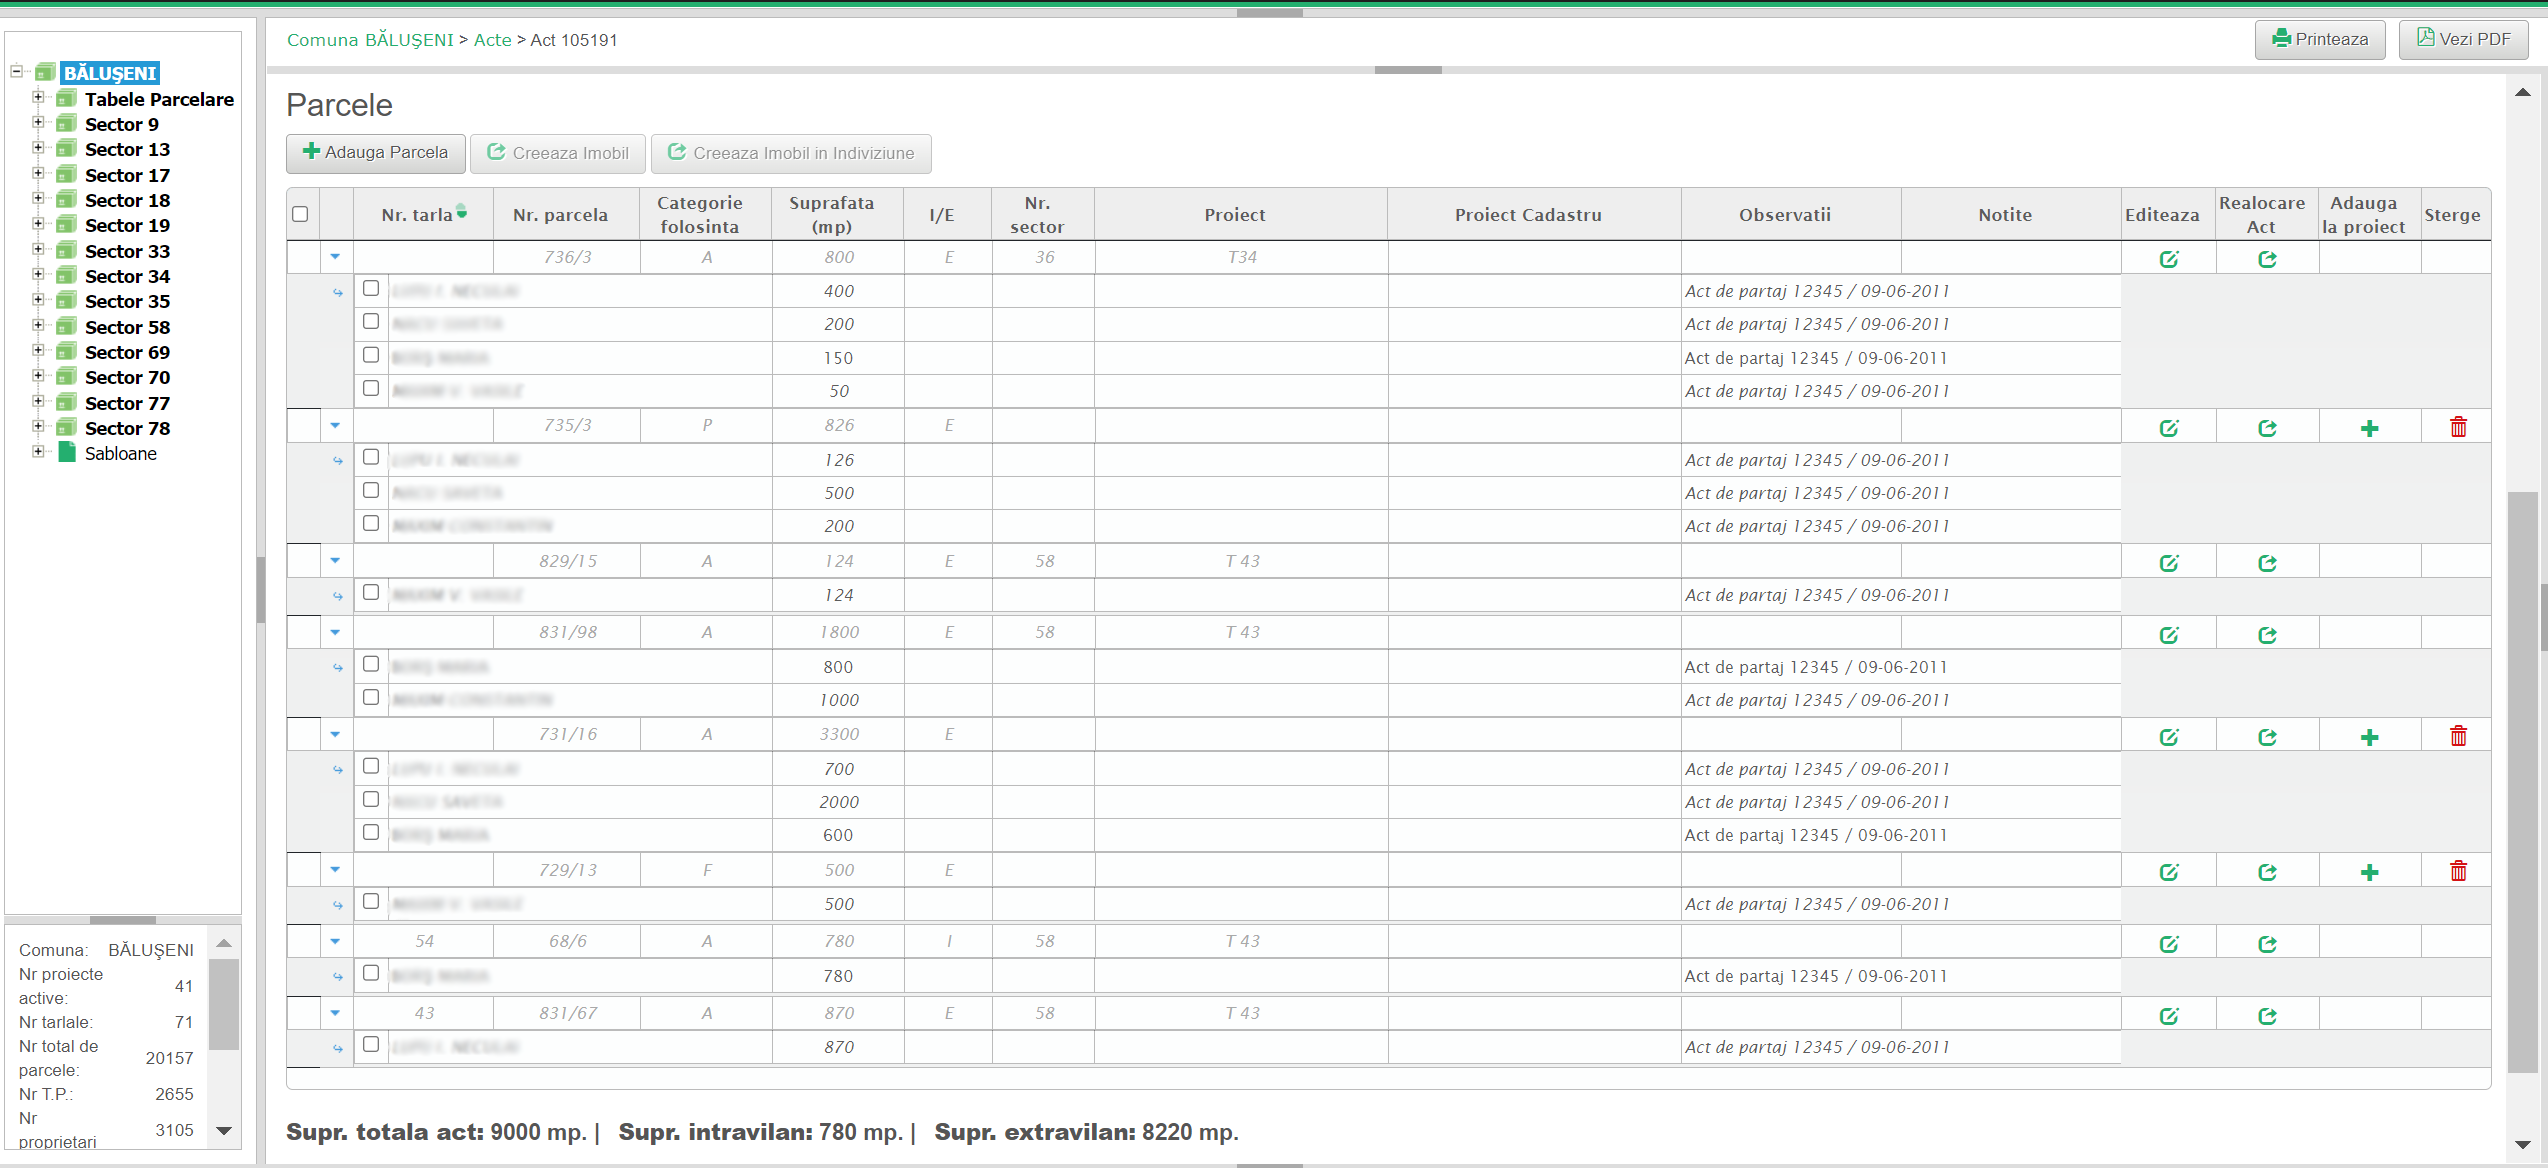Expand Sector 33 tree node
2548x1168 pixels.
click(x=38, y=250)
